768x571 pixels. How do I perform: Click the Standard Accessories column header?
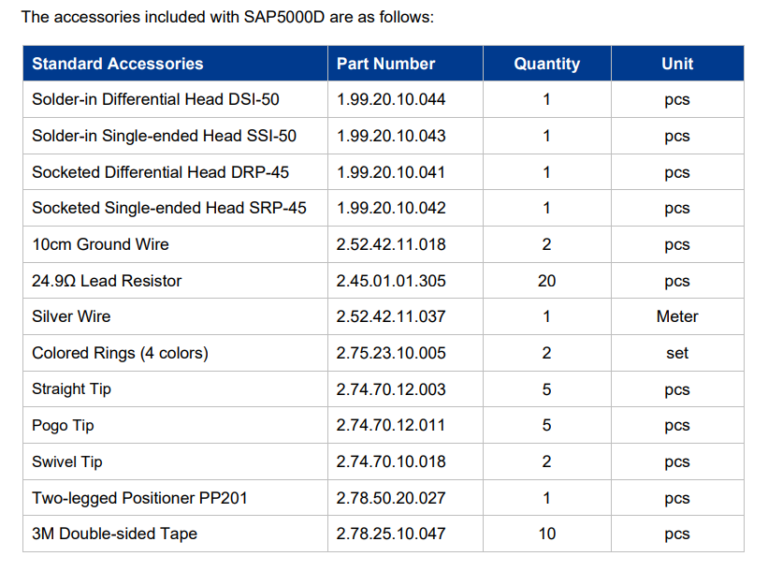point(117,64)
